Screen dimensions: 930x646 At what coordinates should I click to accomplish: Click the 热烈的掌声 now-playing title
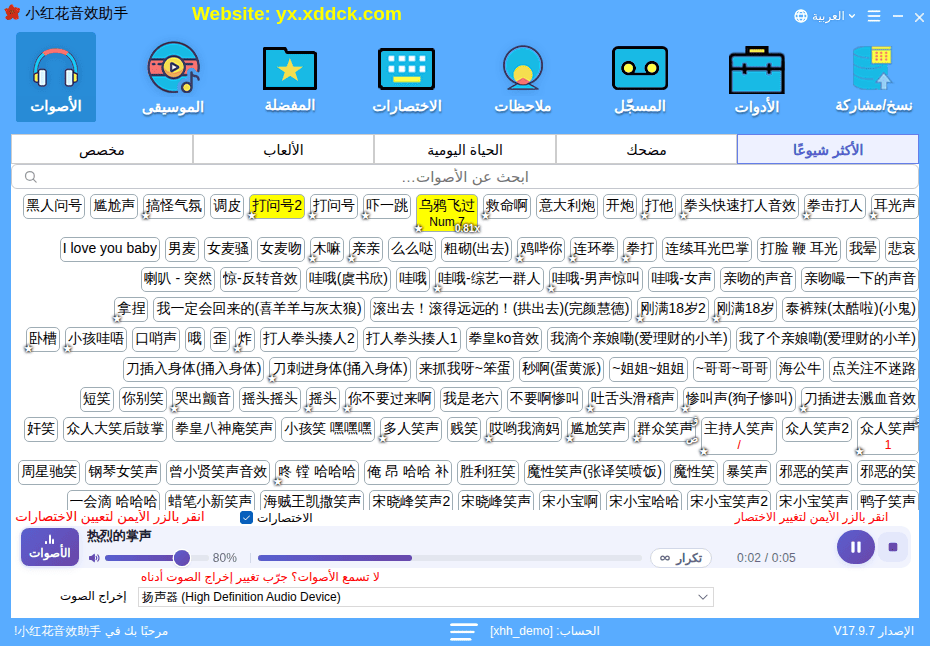(x=119, y=536)
